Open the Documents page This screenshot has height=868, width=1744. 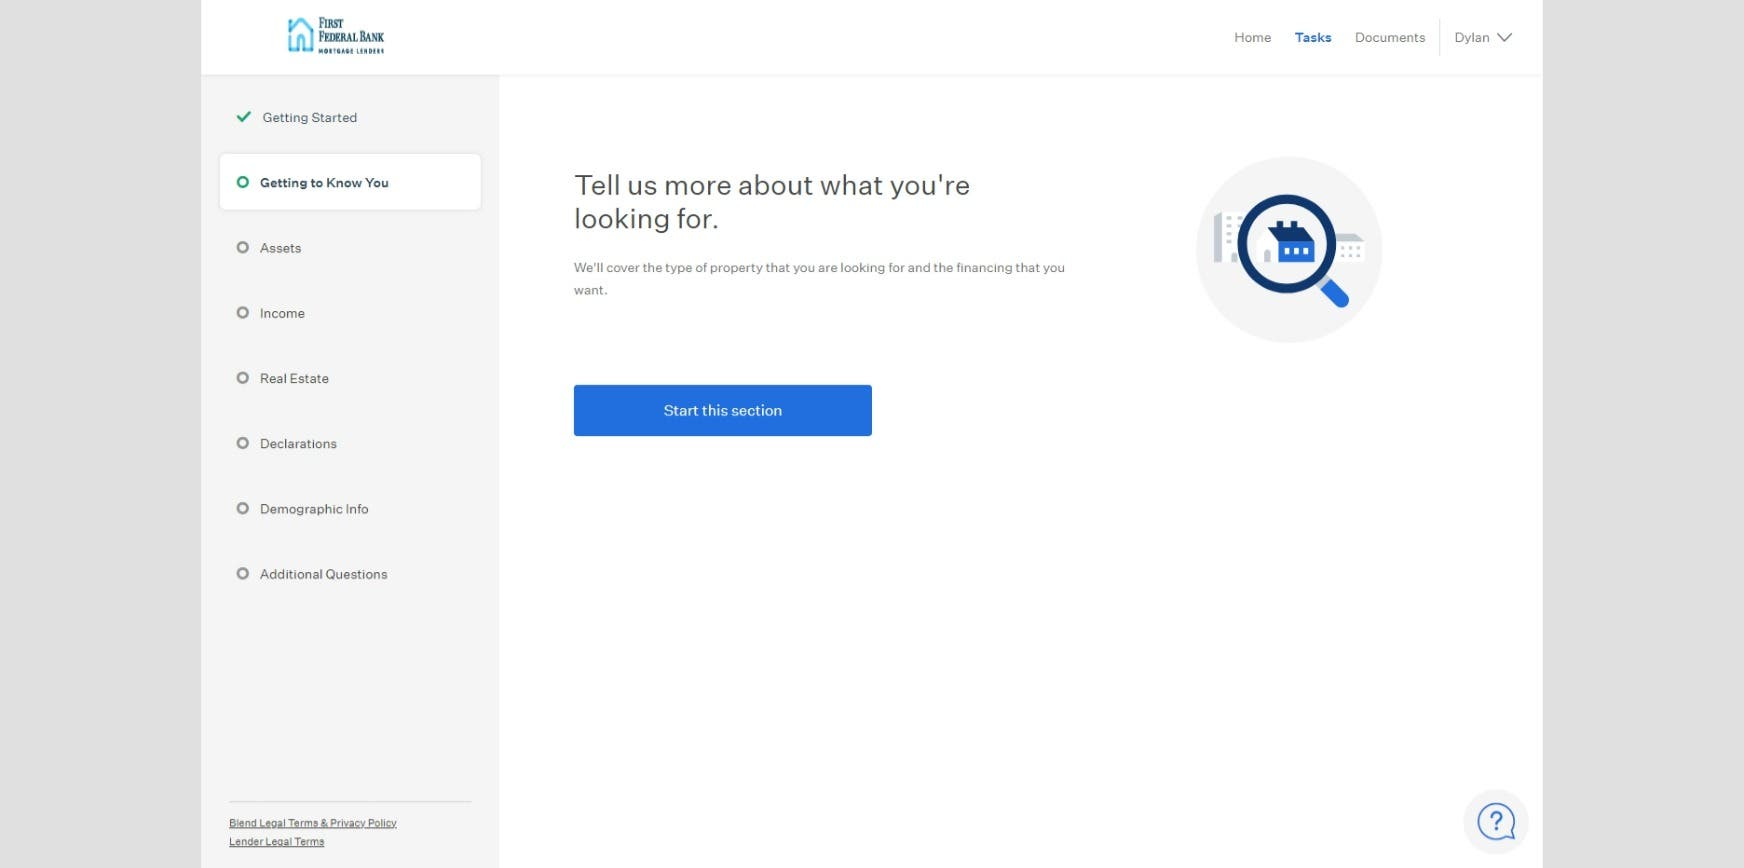click(1389, 38)
